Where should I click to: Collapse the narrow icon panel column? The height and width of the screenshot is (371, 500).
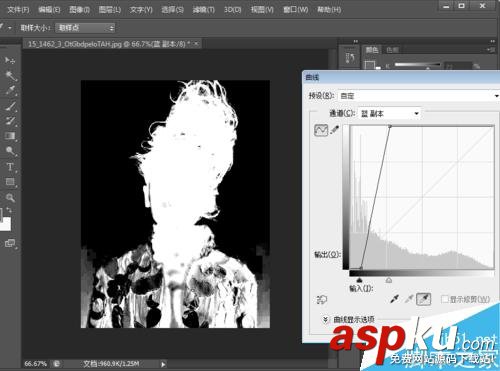pos(355,41)
